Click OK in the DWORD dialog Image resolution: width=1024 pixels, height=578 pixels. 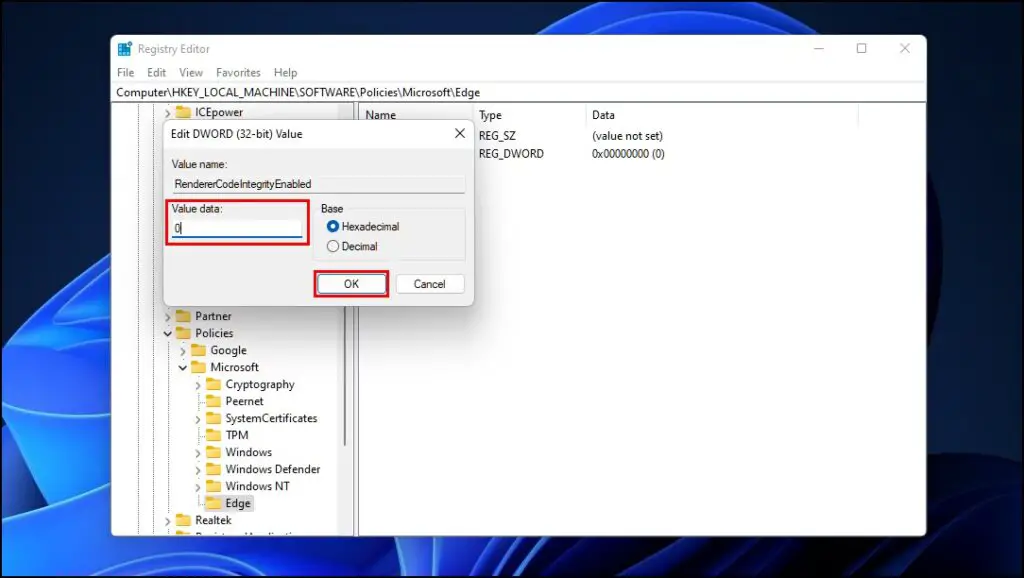[x=351, y=284]
